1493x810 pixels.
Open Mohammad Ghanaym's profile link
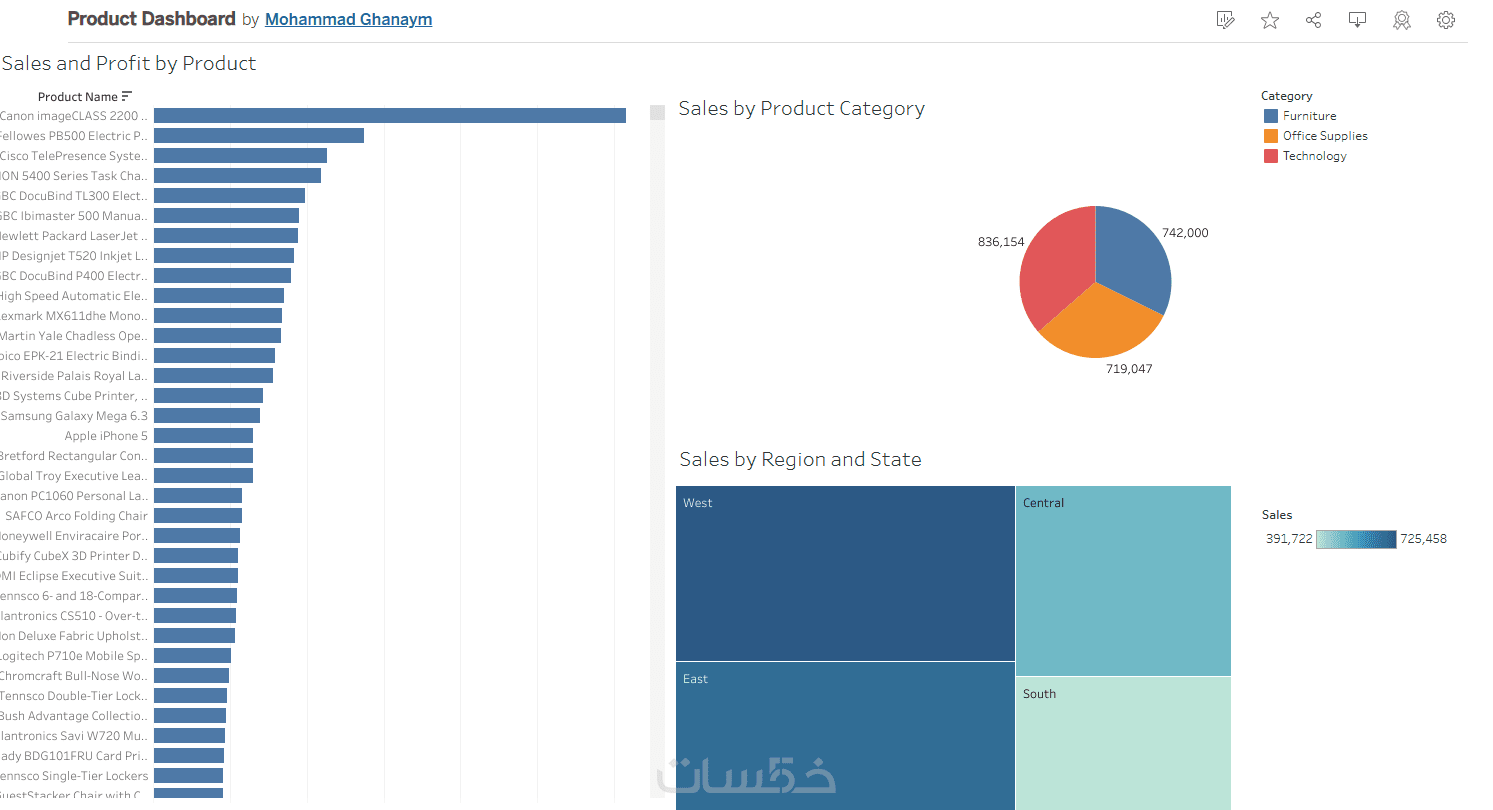tap(349, 19)
